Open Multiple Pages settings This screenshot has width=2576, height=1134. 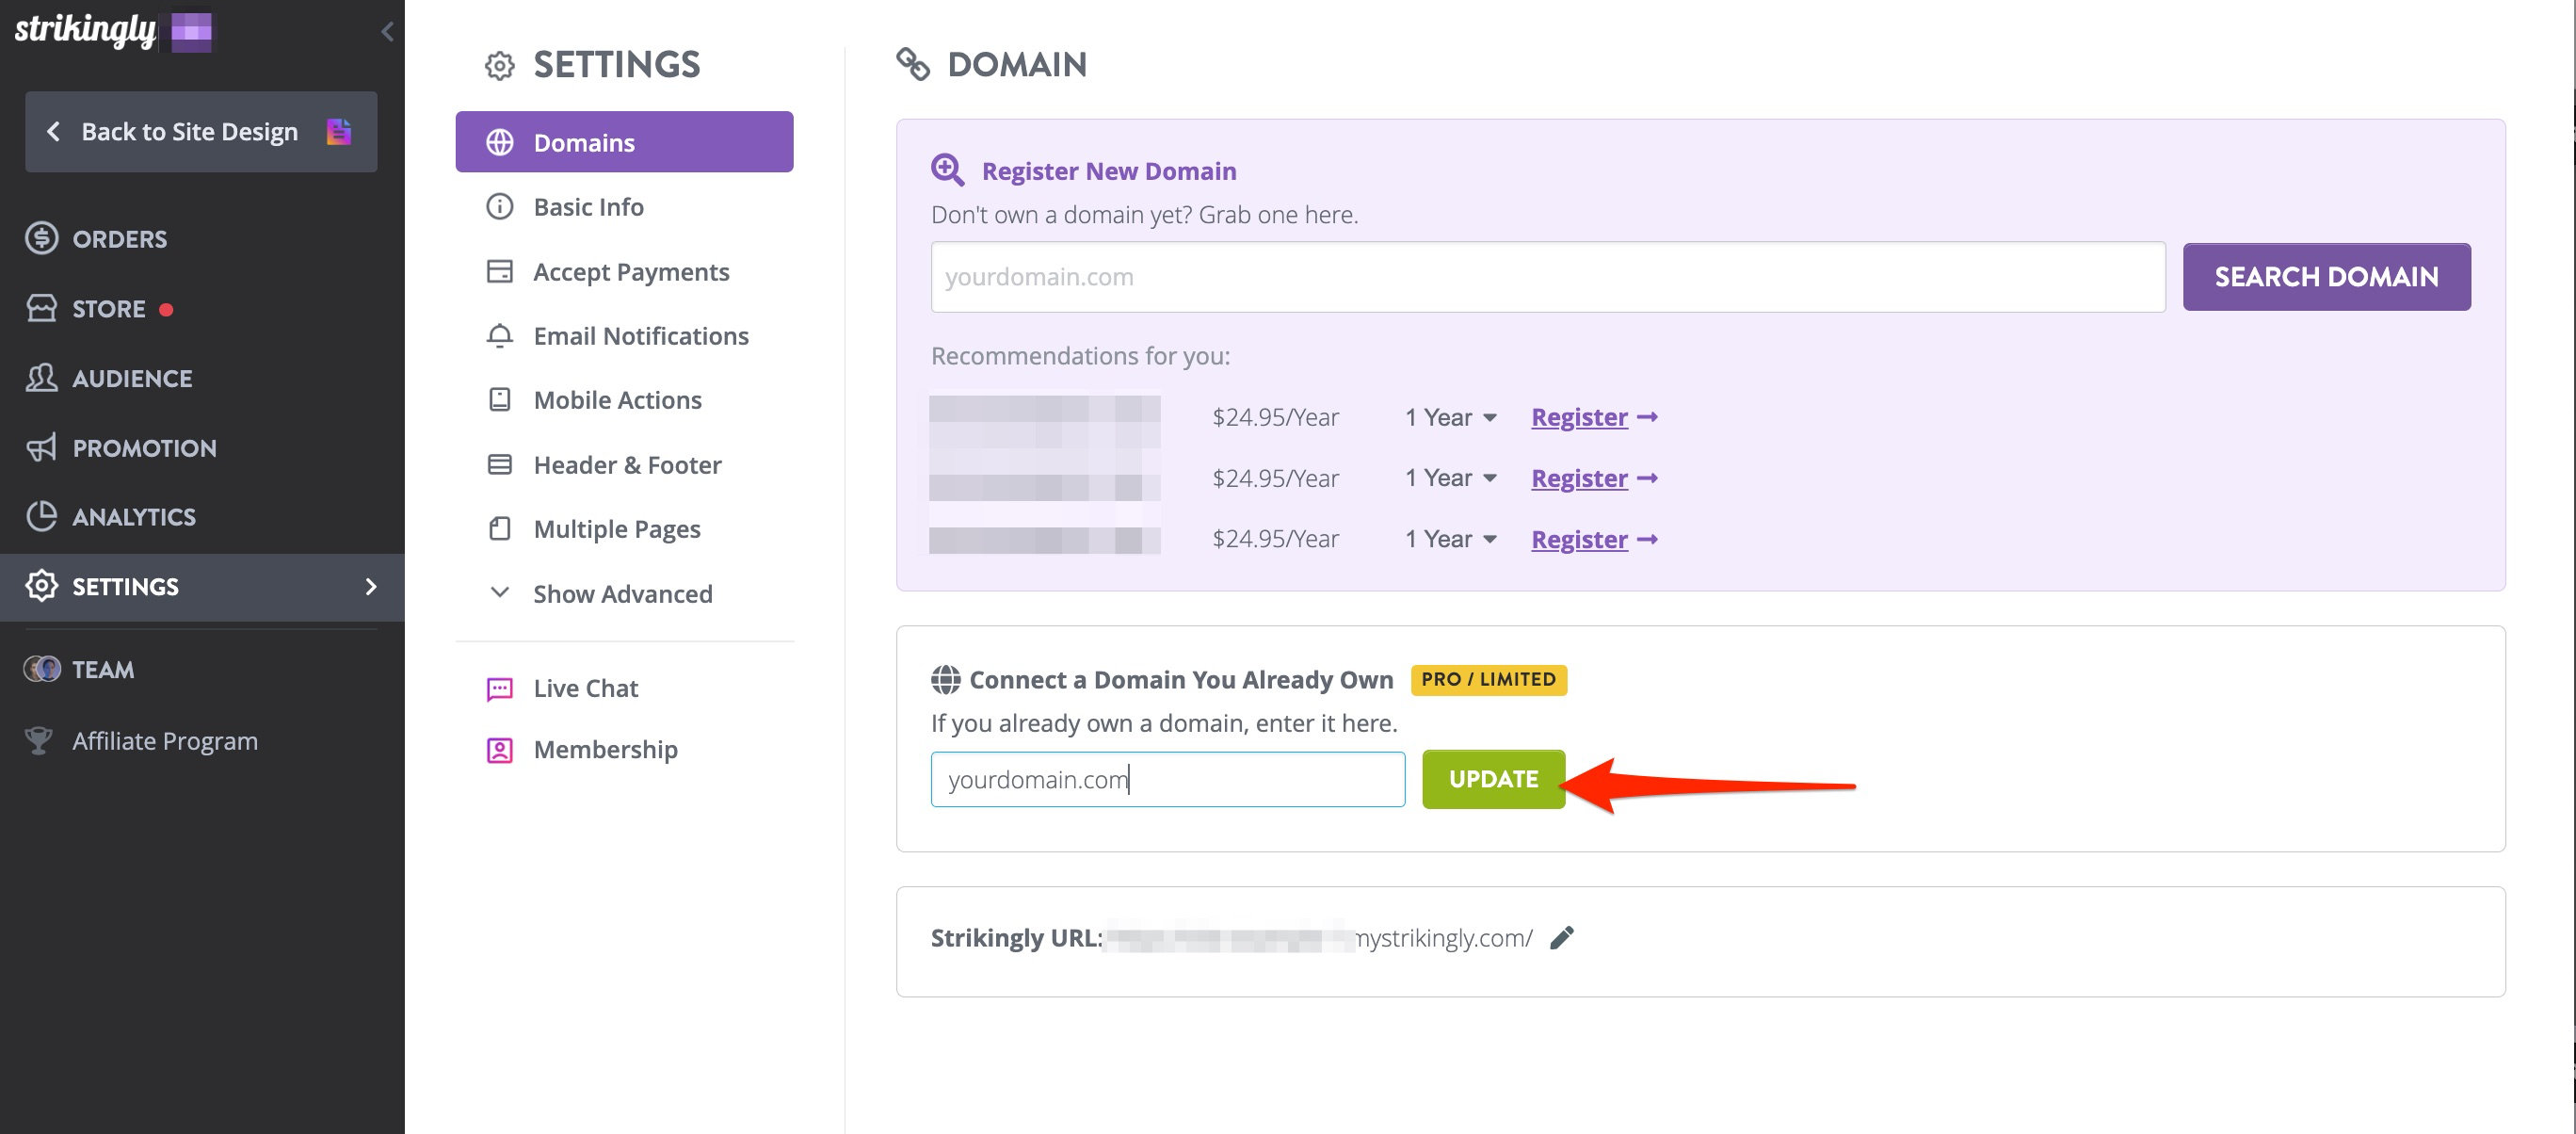[617, 529]
